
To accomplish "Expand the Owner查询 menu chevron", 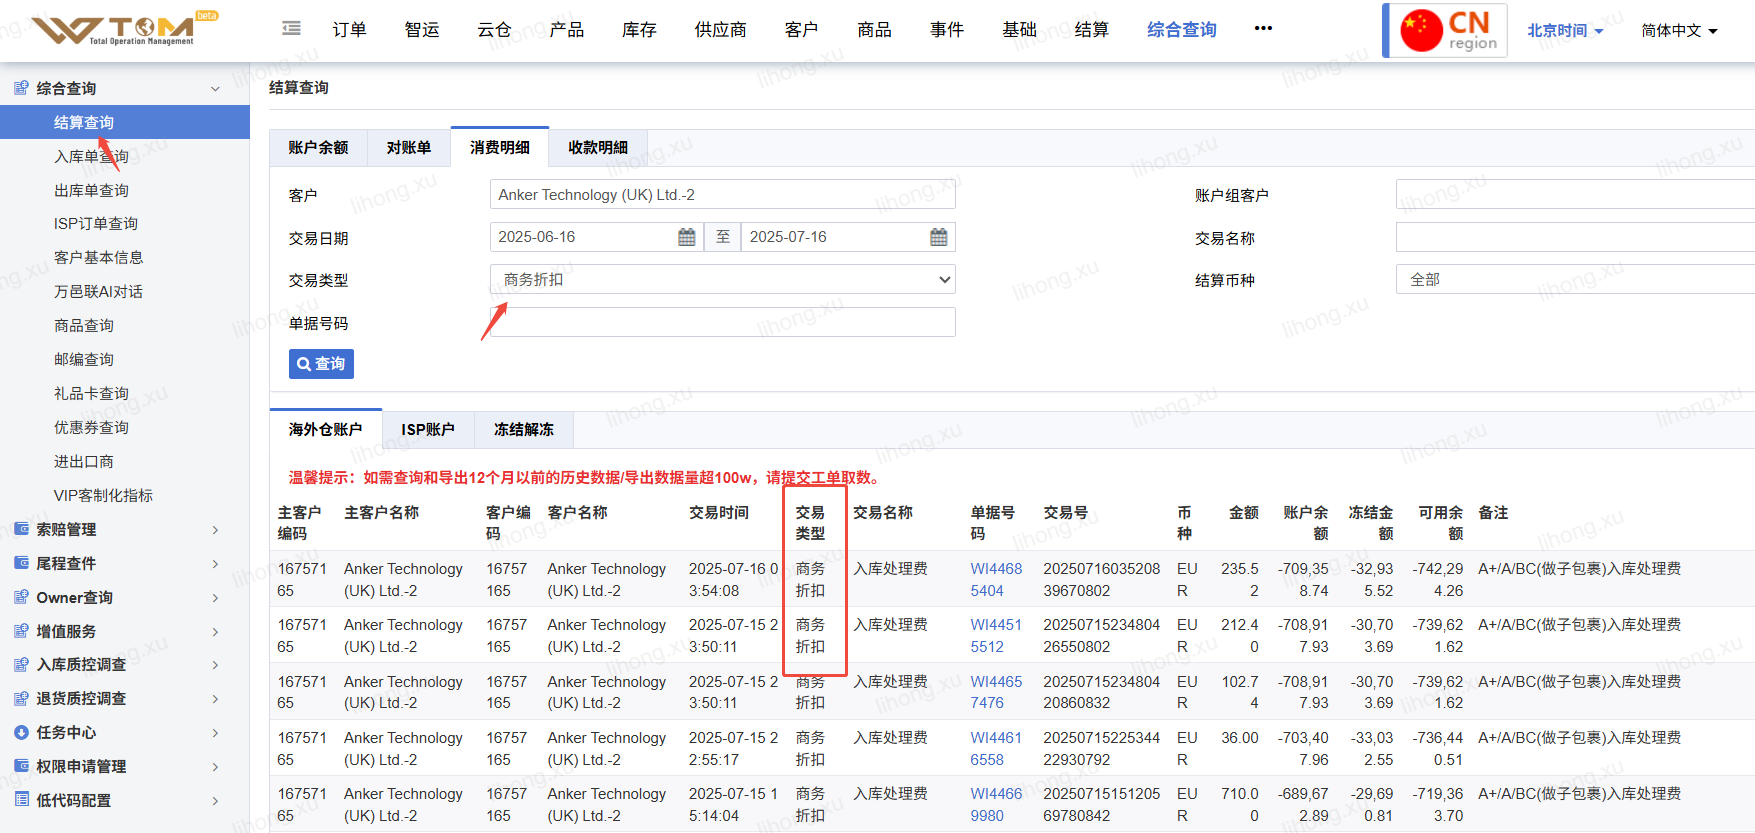I will [215, 597].
